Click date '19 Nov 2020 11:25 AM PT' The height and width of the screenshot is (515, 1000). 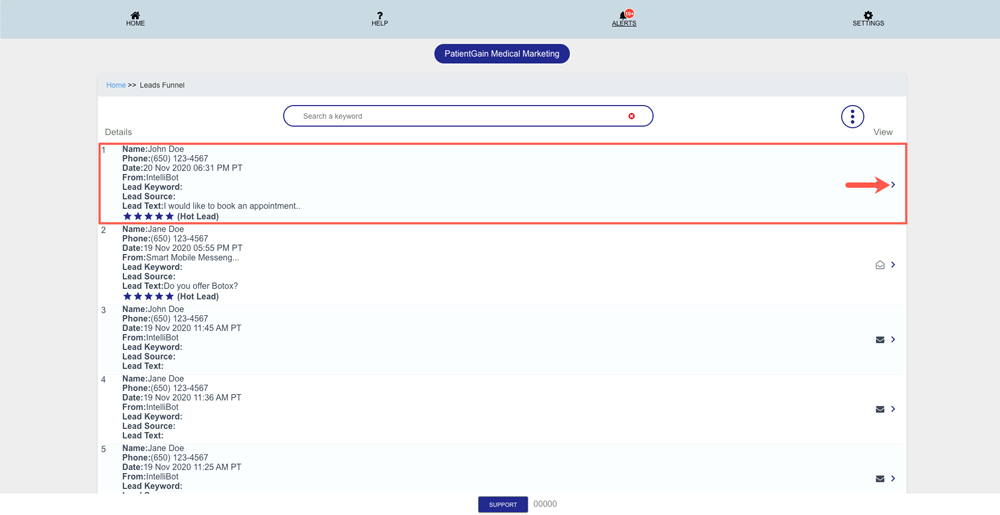coord(192,467)
